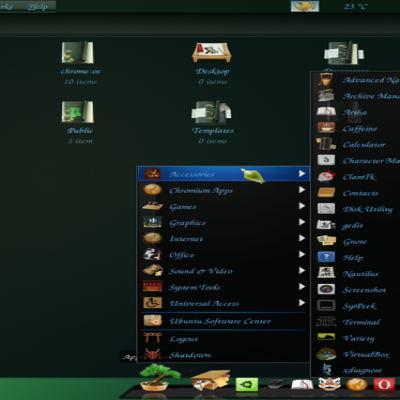Expand the Universal Access submenu arrow
Image resolution: width=400 pixels, height=400 pixels.
[x=302, y=303]
